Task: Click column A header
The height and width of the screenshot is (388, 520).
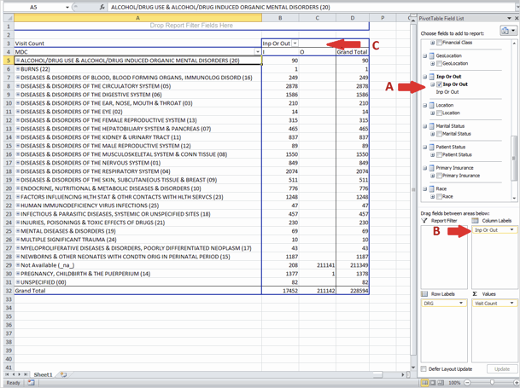Action: tap(138, 18)
